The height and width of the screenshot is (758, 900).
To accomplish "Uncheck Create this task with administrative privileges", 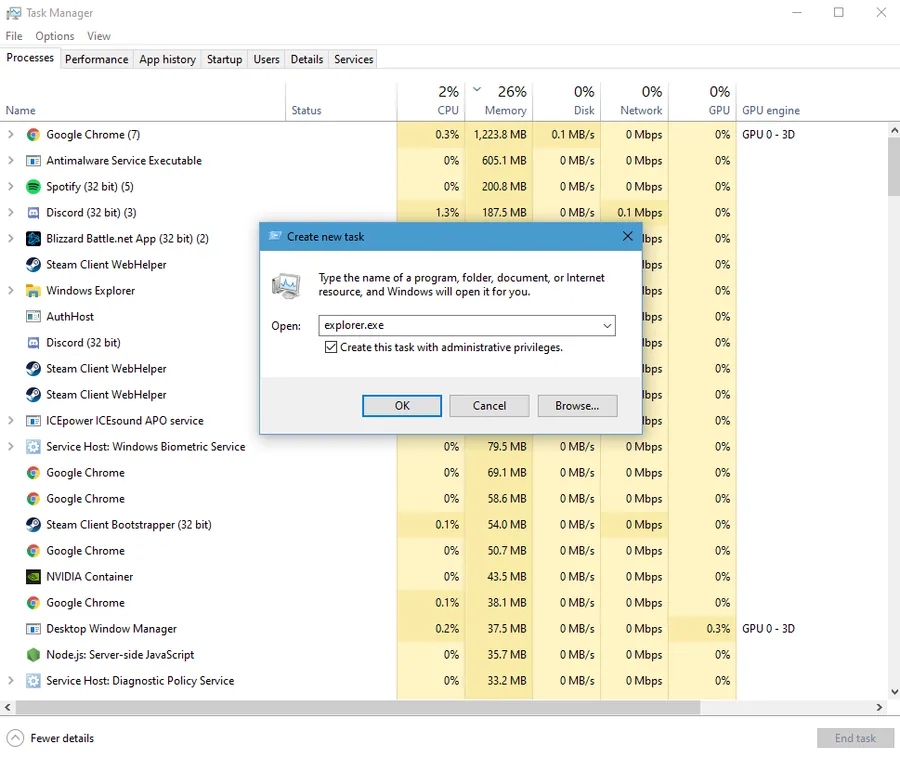I will pyautogui.click(x=331, y=347).
